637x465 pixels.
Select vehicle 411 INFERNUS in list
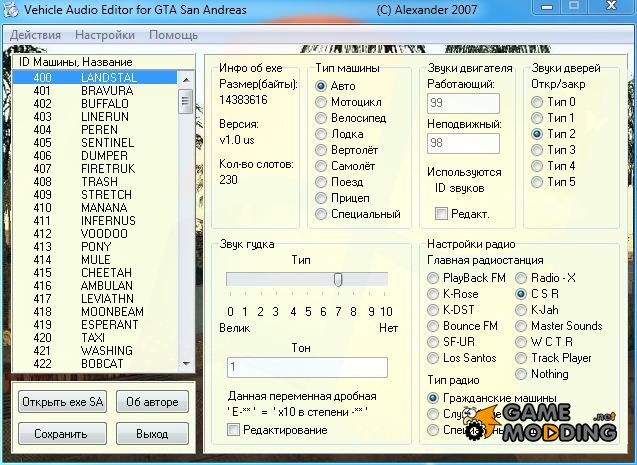coord(95,221)
